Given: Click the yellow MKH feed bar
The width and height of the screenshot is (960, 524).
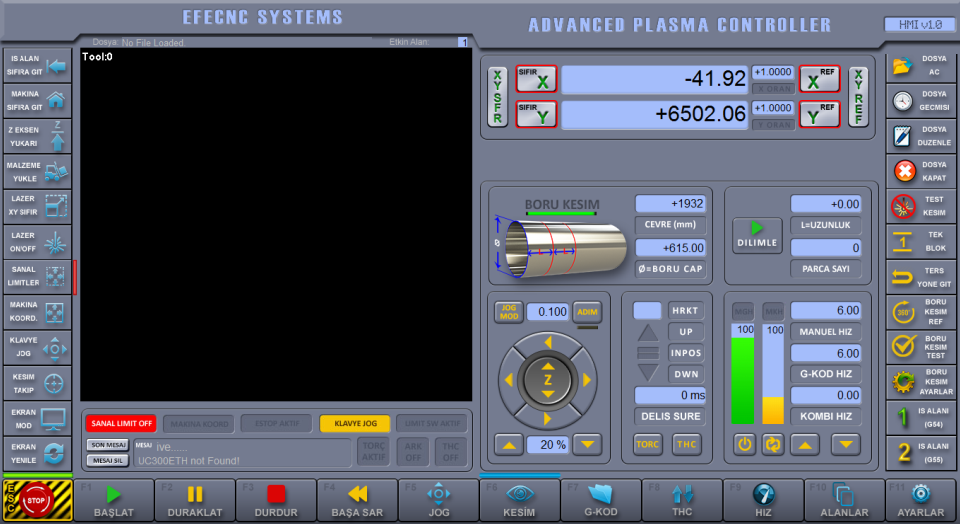Looking at the screenshot, I should tap(773, 373).
